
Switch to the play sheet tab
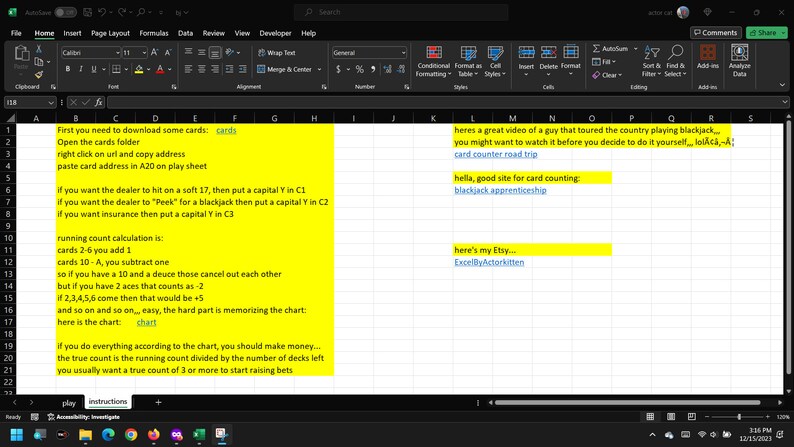(x=69, y=403)
